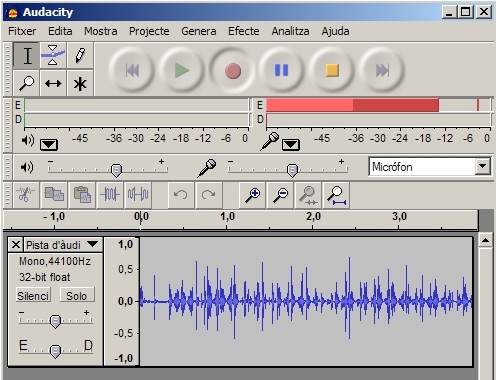Start recording with the red Record button
Screen dimensions: 496x380
click(232, 70)
